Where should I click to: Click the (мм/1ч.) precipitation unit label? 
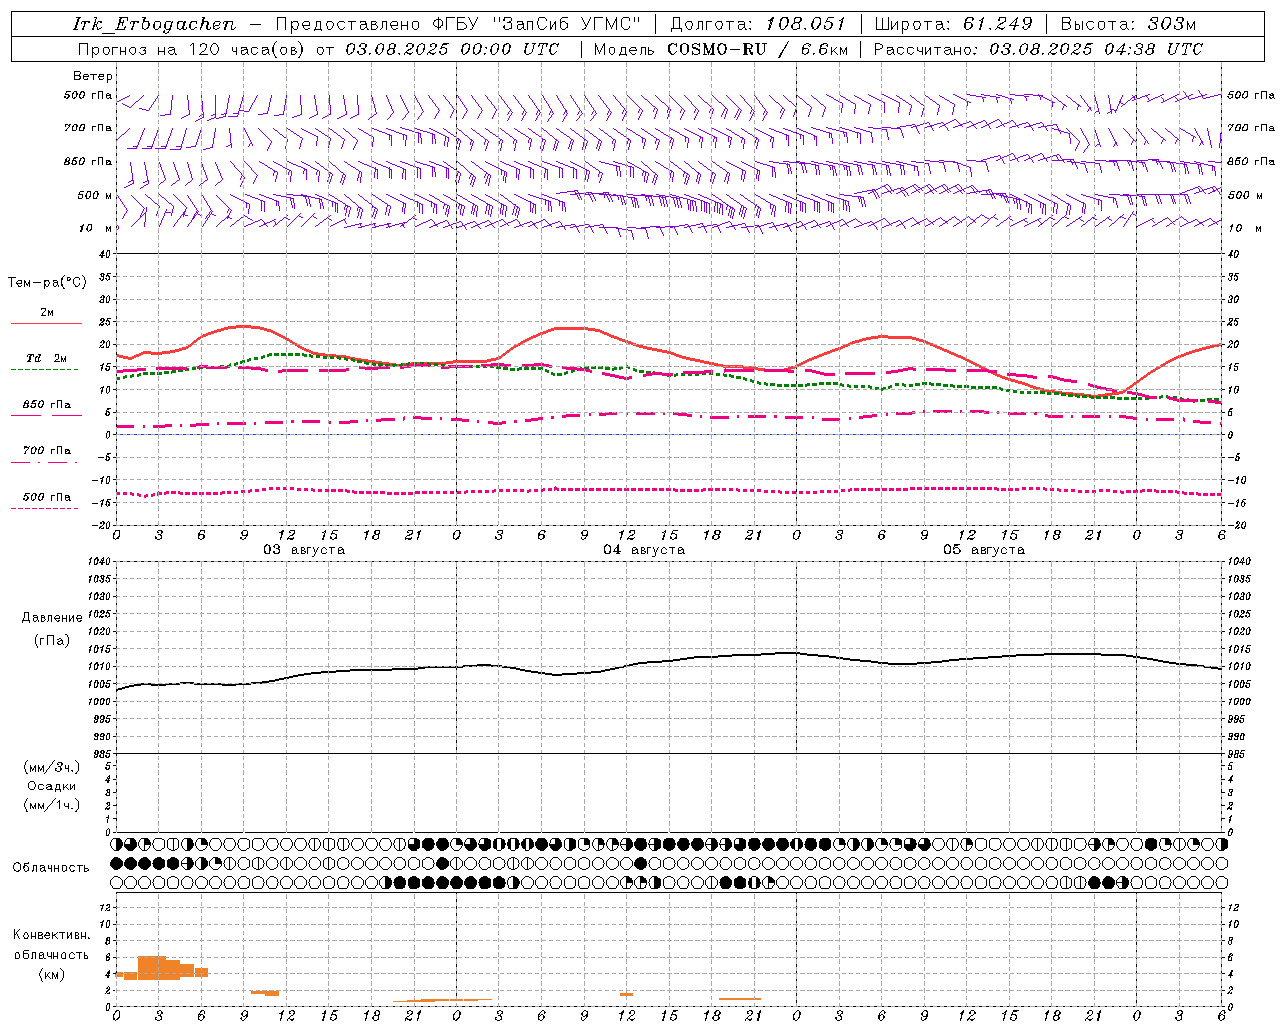point(51,805)
